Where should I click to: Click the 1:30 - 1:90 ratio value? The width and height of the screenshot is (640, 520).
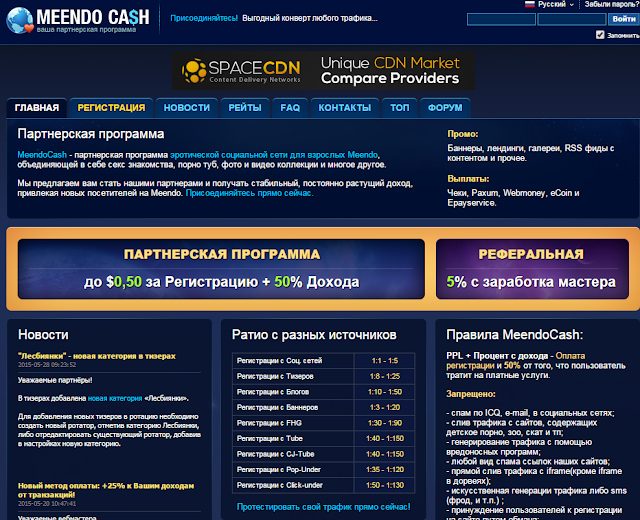coord(384,423)
